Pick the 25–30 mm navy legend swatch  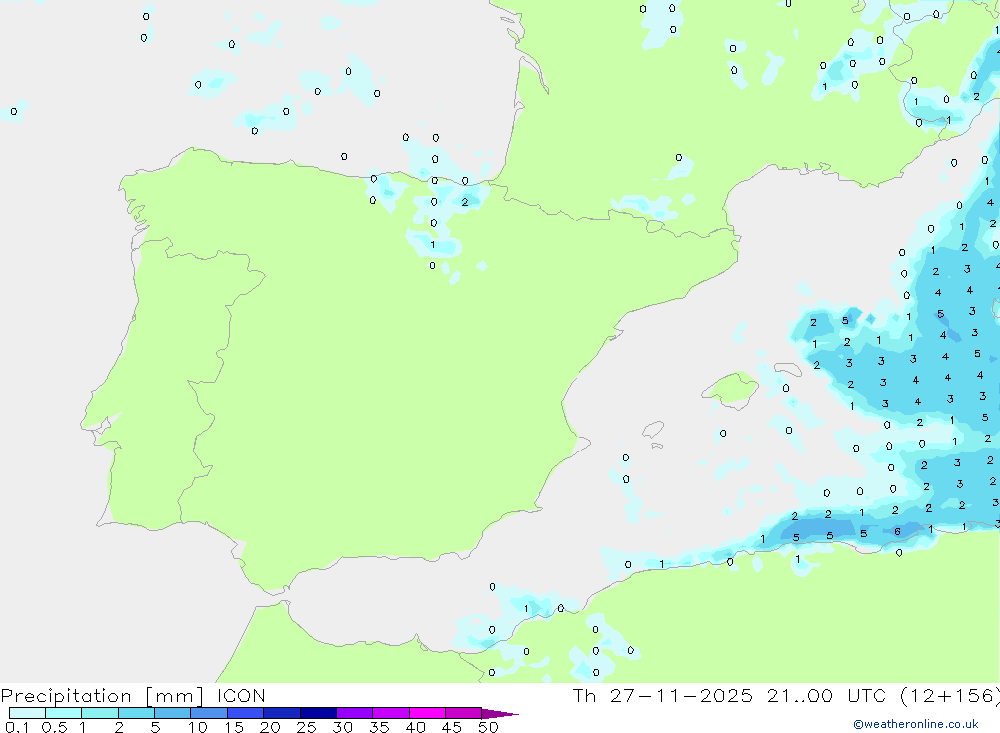pyautogui.click(x=318, y=713)
